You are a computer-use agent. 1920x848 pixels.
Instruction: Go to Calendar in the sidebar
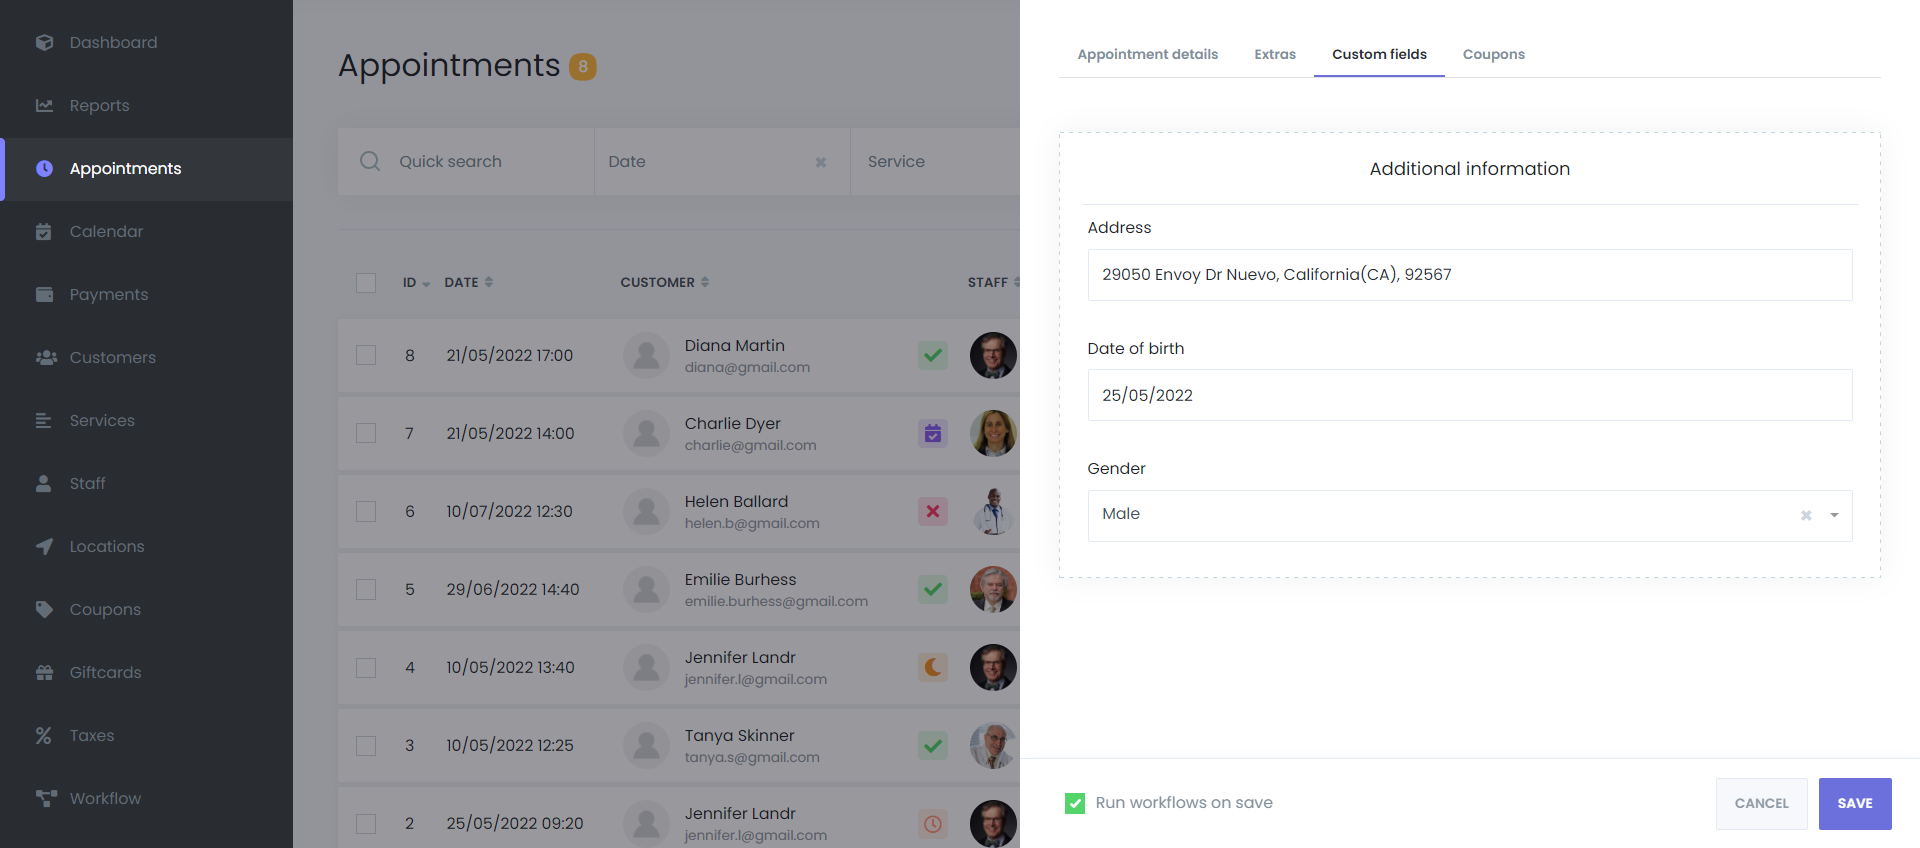tap(106, 231)
